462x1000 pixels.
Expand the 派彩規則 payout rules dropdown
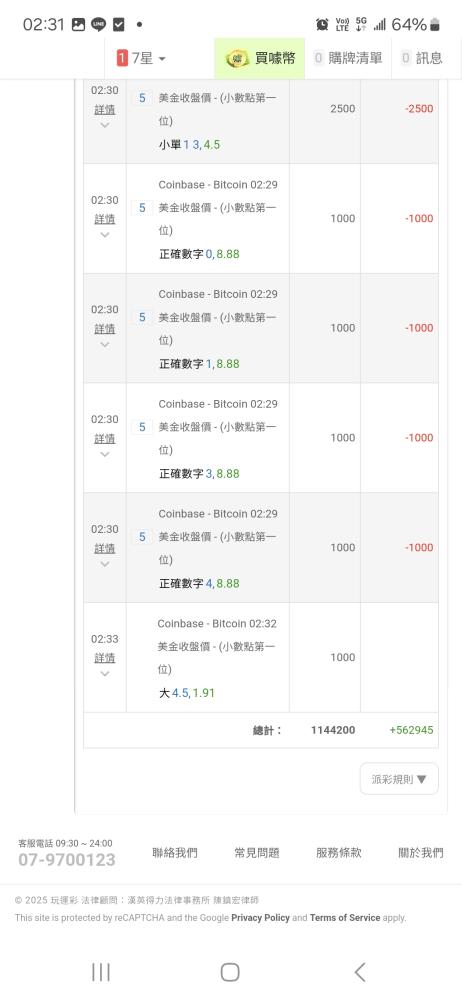pos(399,779)
